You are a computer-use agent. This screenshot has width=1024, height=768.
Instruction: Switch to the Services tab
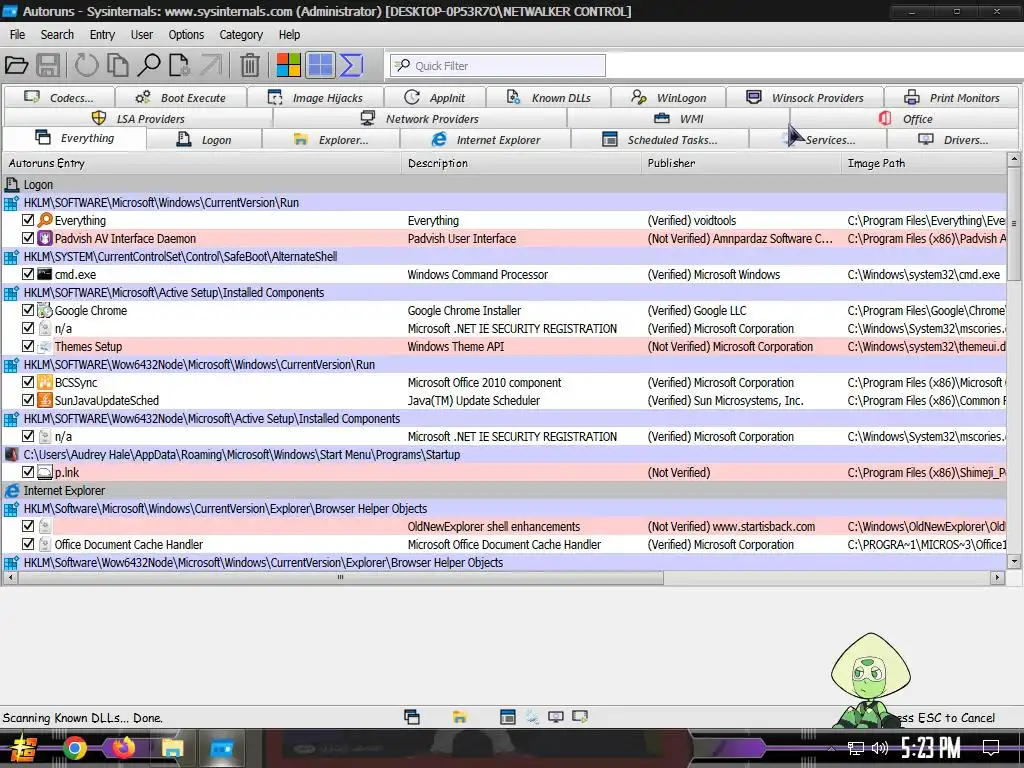818,140
